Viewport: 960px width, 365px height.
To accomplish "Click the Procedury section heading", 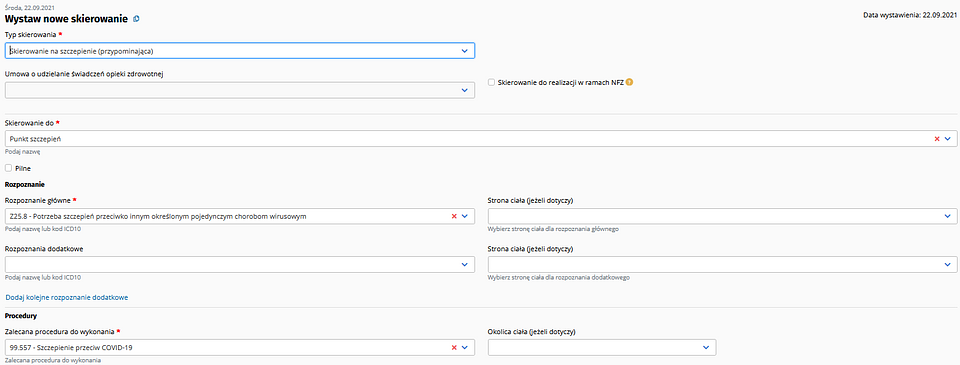I will 21,316.
